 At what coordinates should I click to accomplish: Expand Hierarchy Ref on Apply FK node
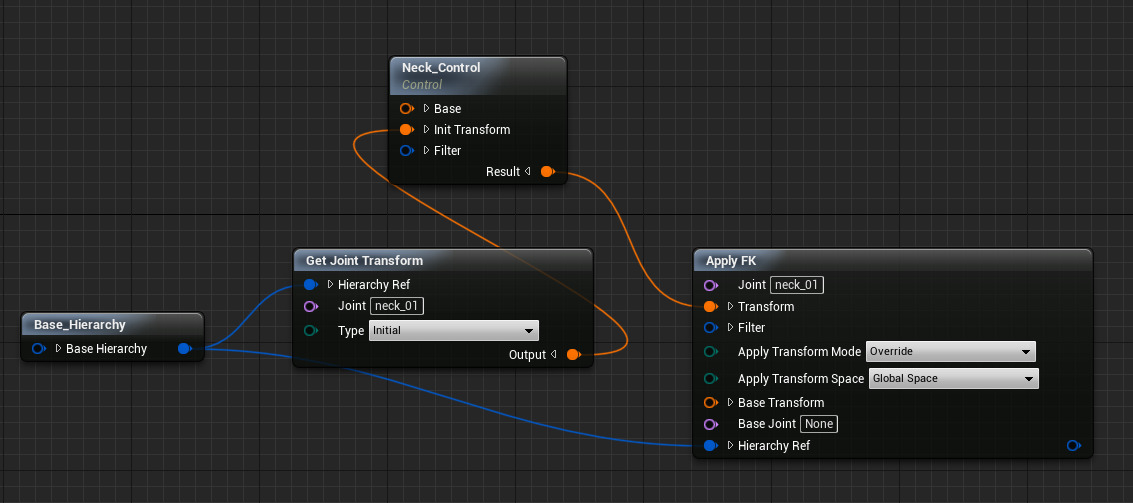coord(731,445)
